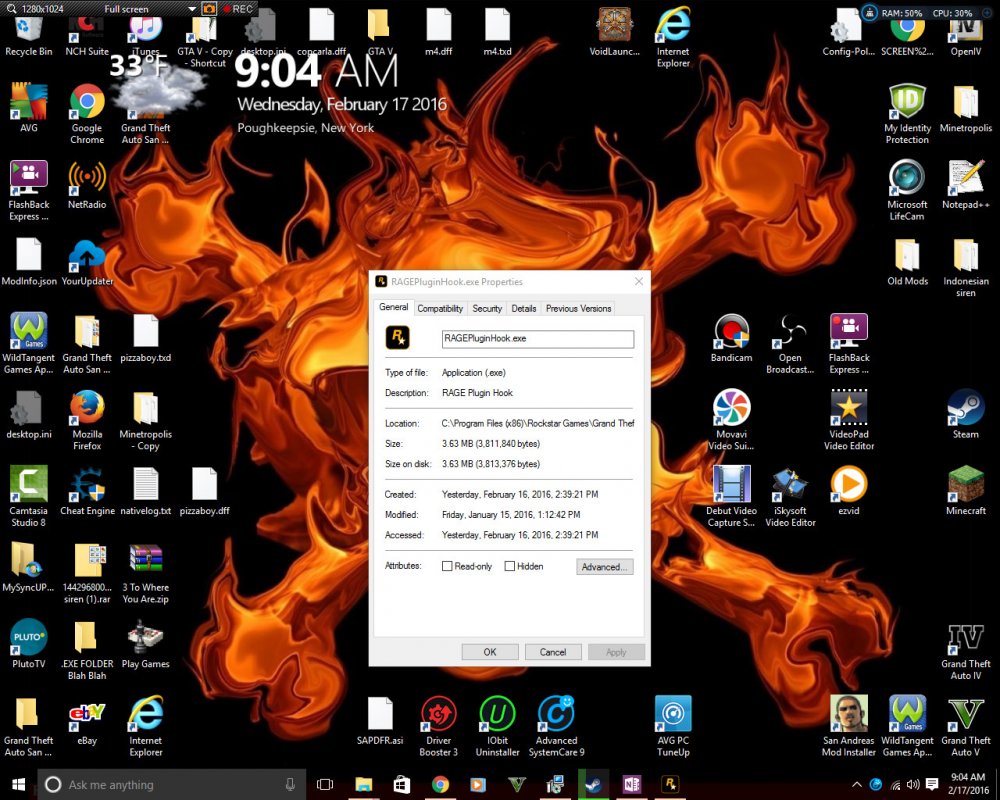Viewport: 1000px width, 800px height.
Task: Open the Advanced... attributes button
Action: point(605,567)
